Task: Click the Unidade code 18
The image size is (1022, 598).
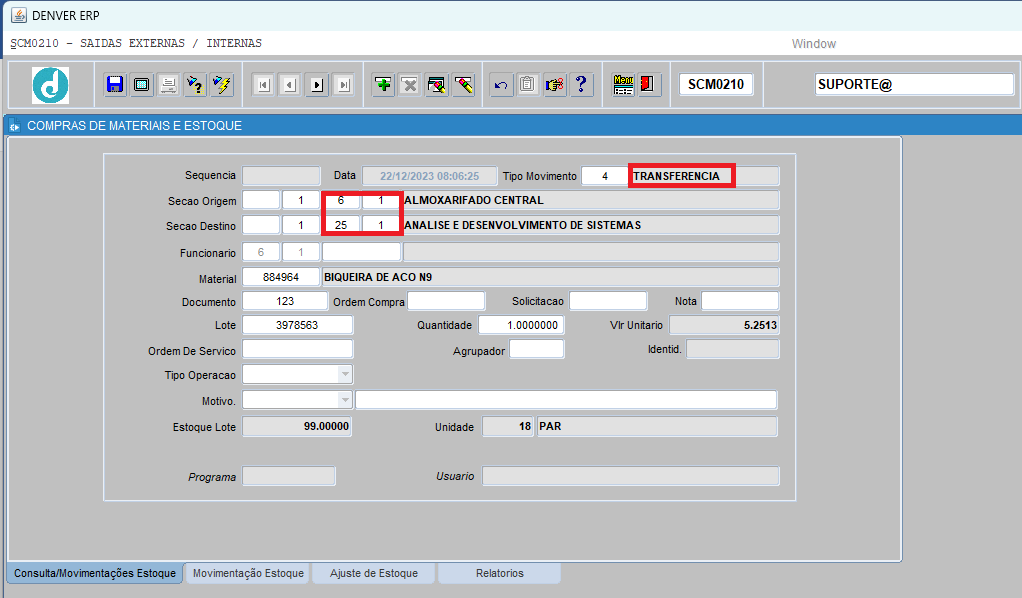Action: pos(508,426)
